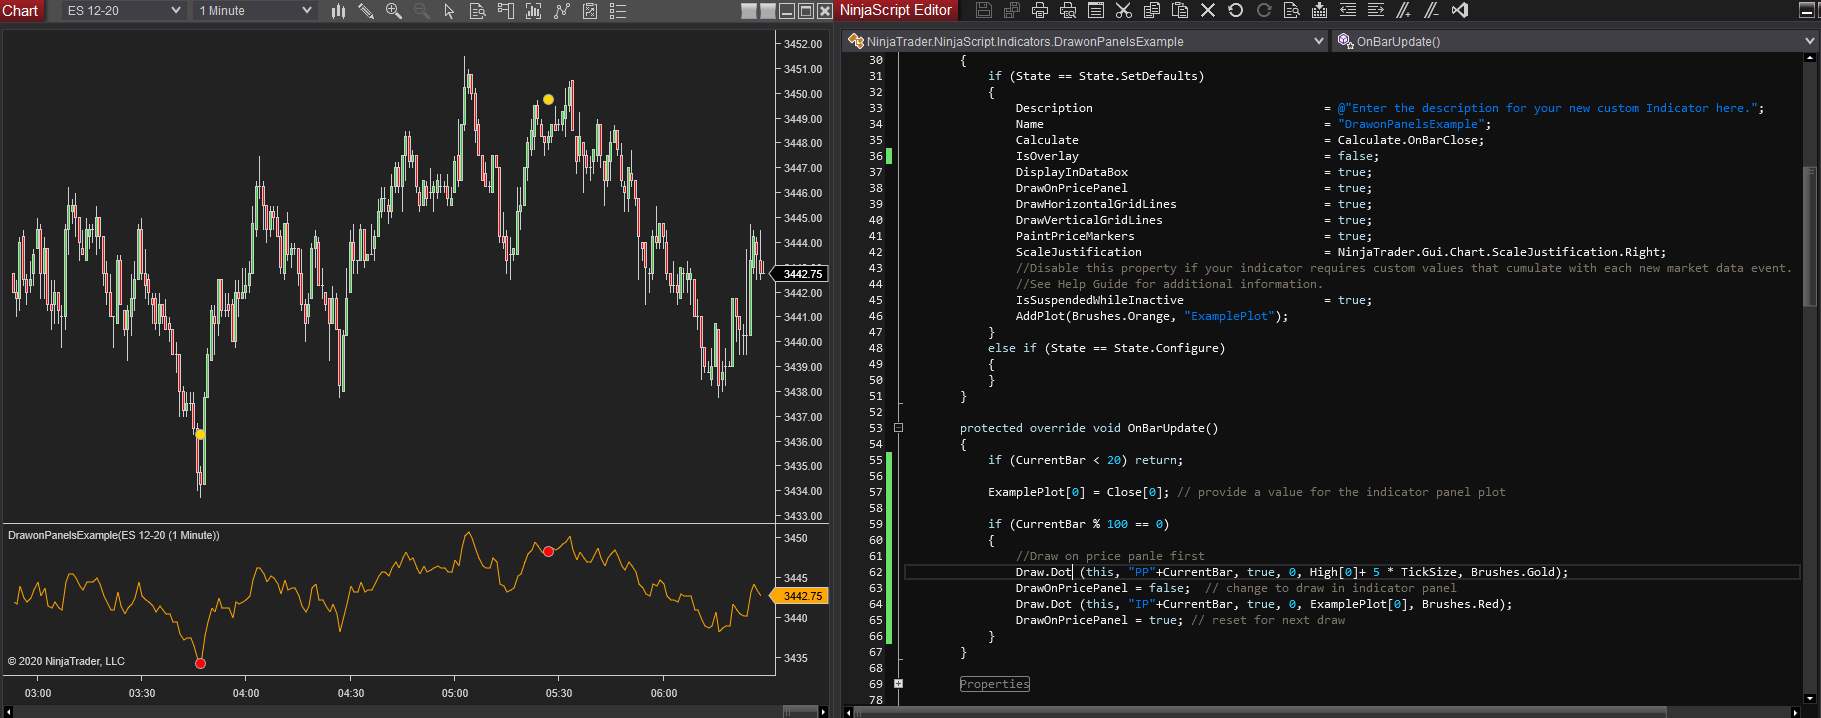
Task: Select the Chart window tab
Action: pyautogui.click(x=21, y=11)
